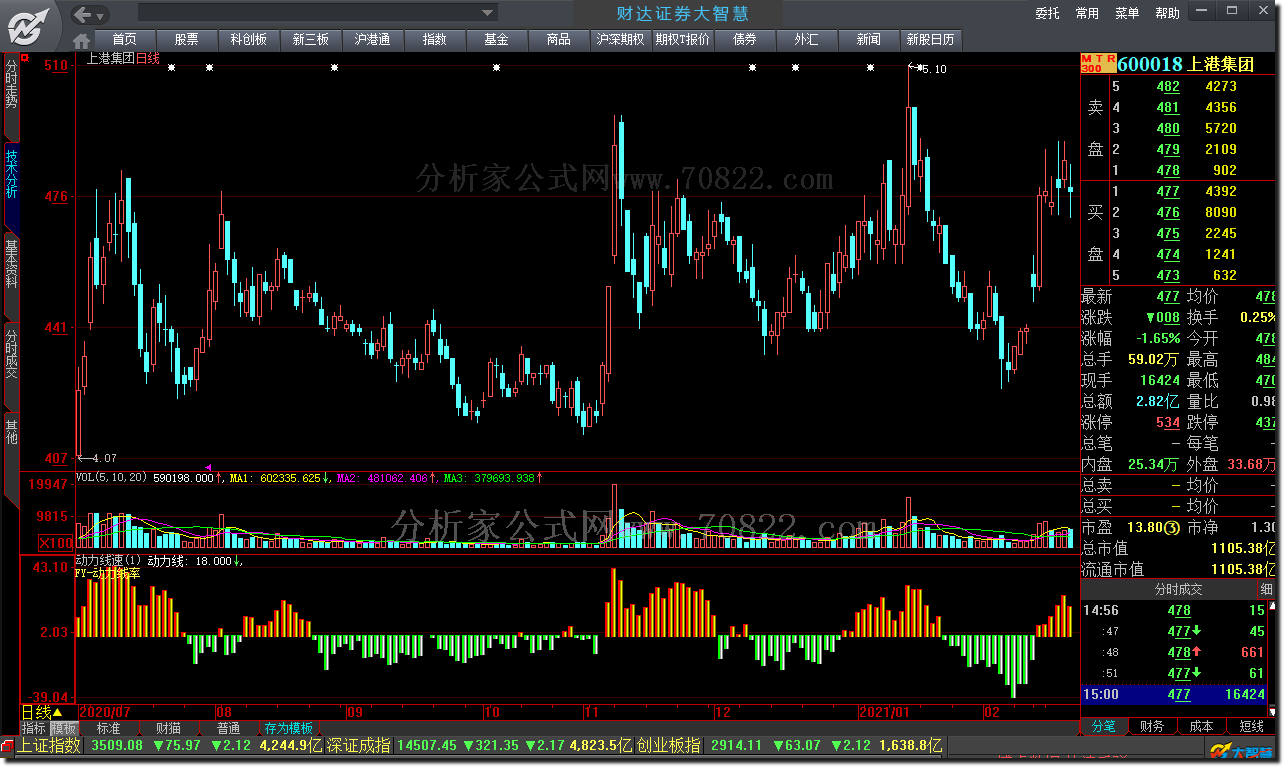Switch to the 短线 tab

coord(1252,726)
